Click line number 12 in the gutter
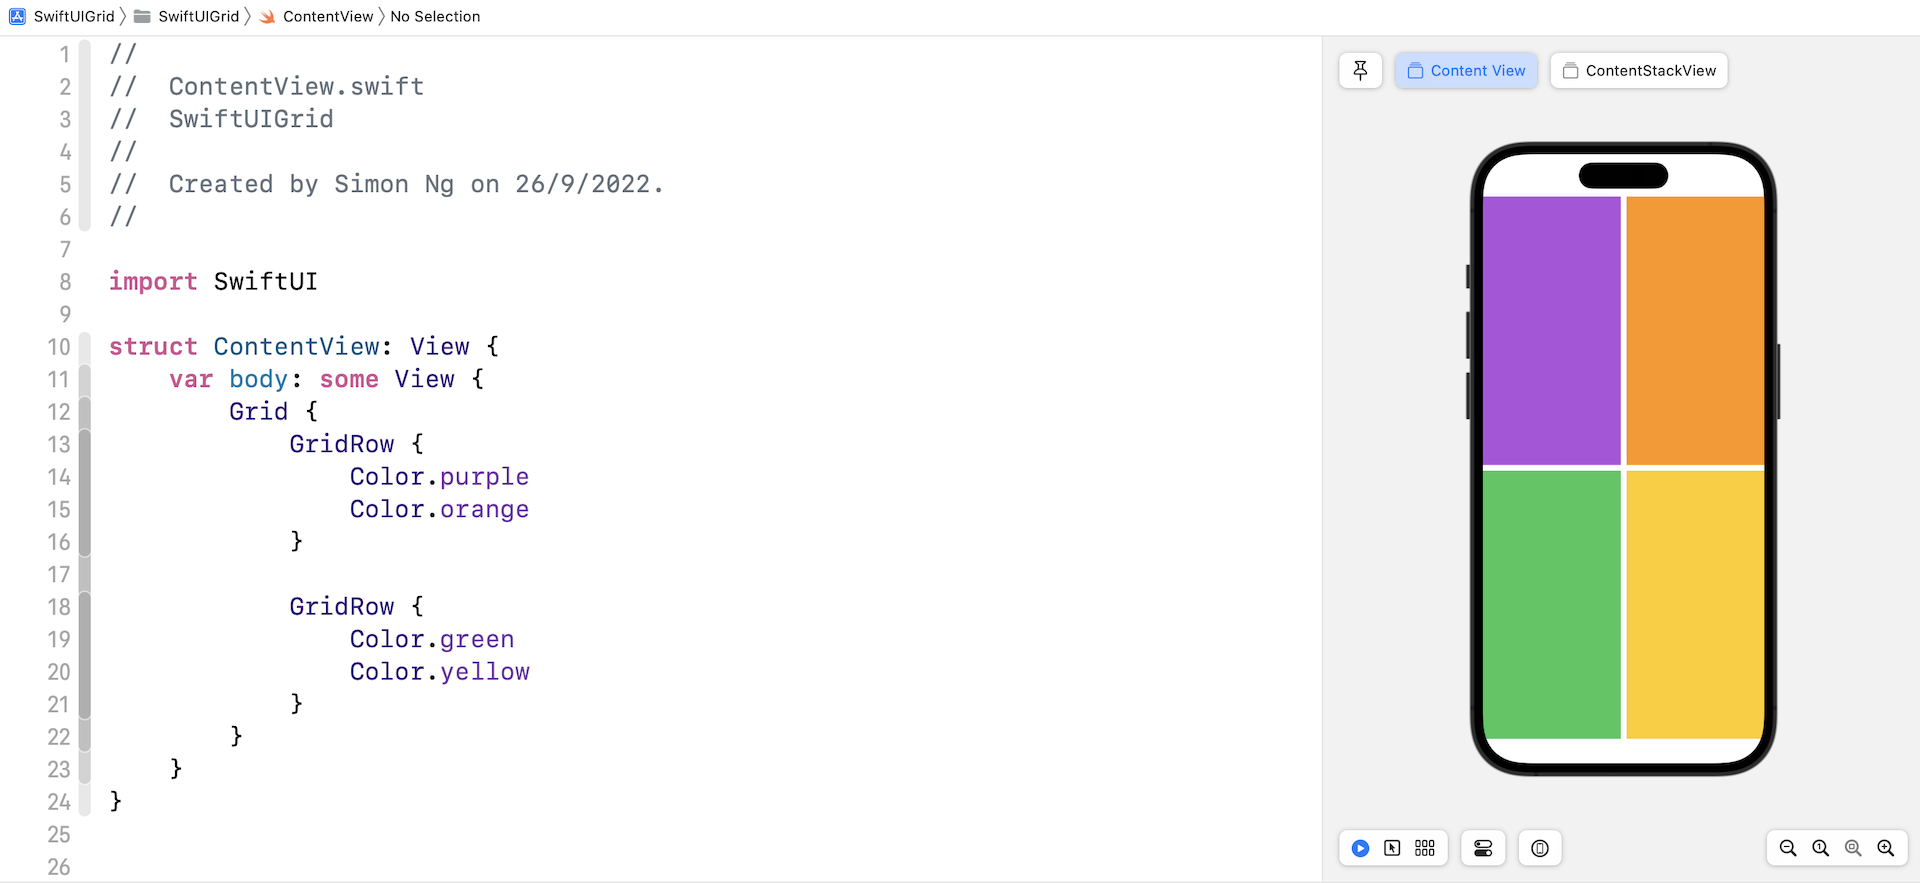 pos(59,412)
